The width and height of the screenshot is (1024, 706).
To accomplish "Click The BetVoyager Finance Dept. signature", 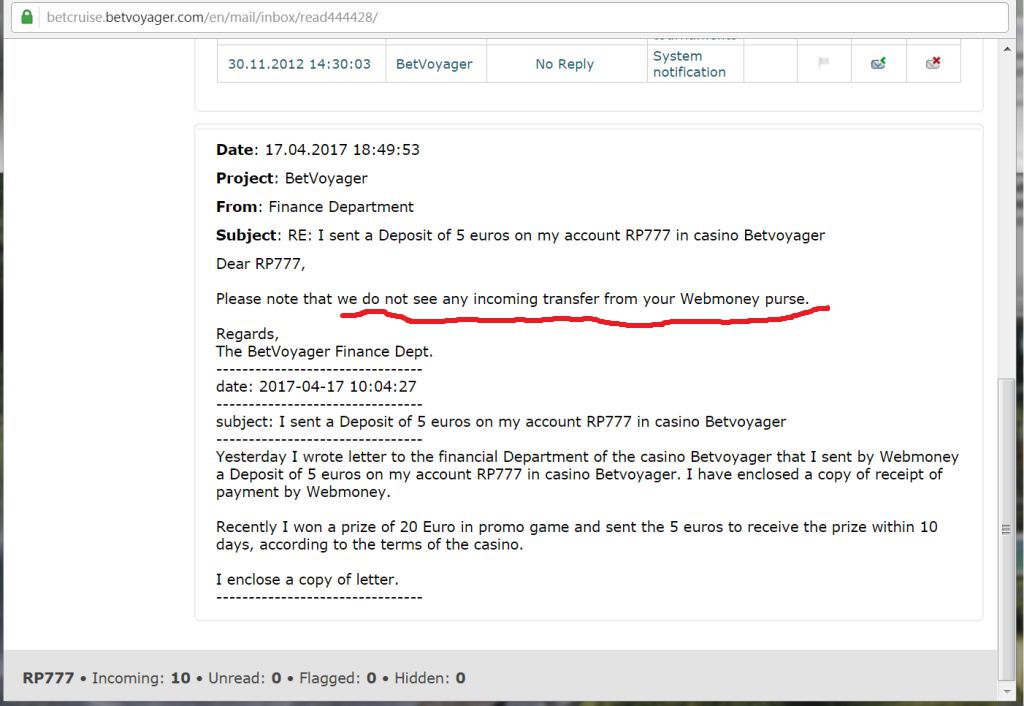I will tap(325, 351).
